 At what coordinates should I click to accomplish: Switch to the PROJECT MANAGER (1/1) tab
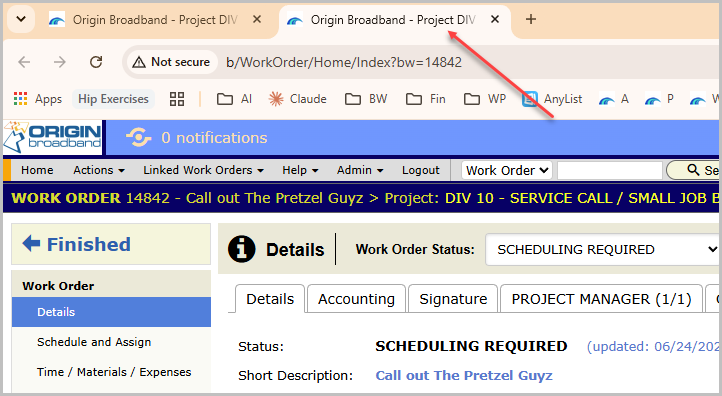(x=601, y=299)
